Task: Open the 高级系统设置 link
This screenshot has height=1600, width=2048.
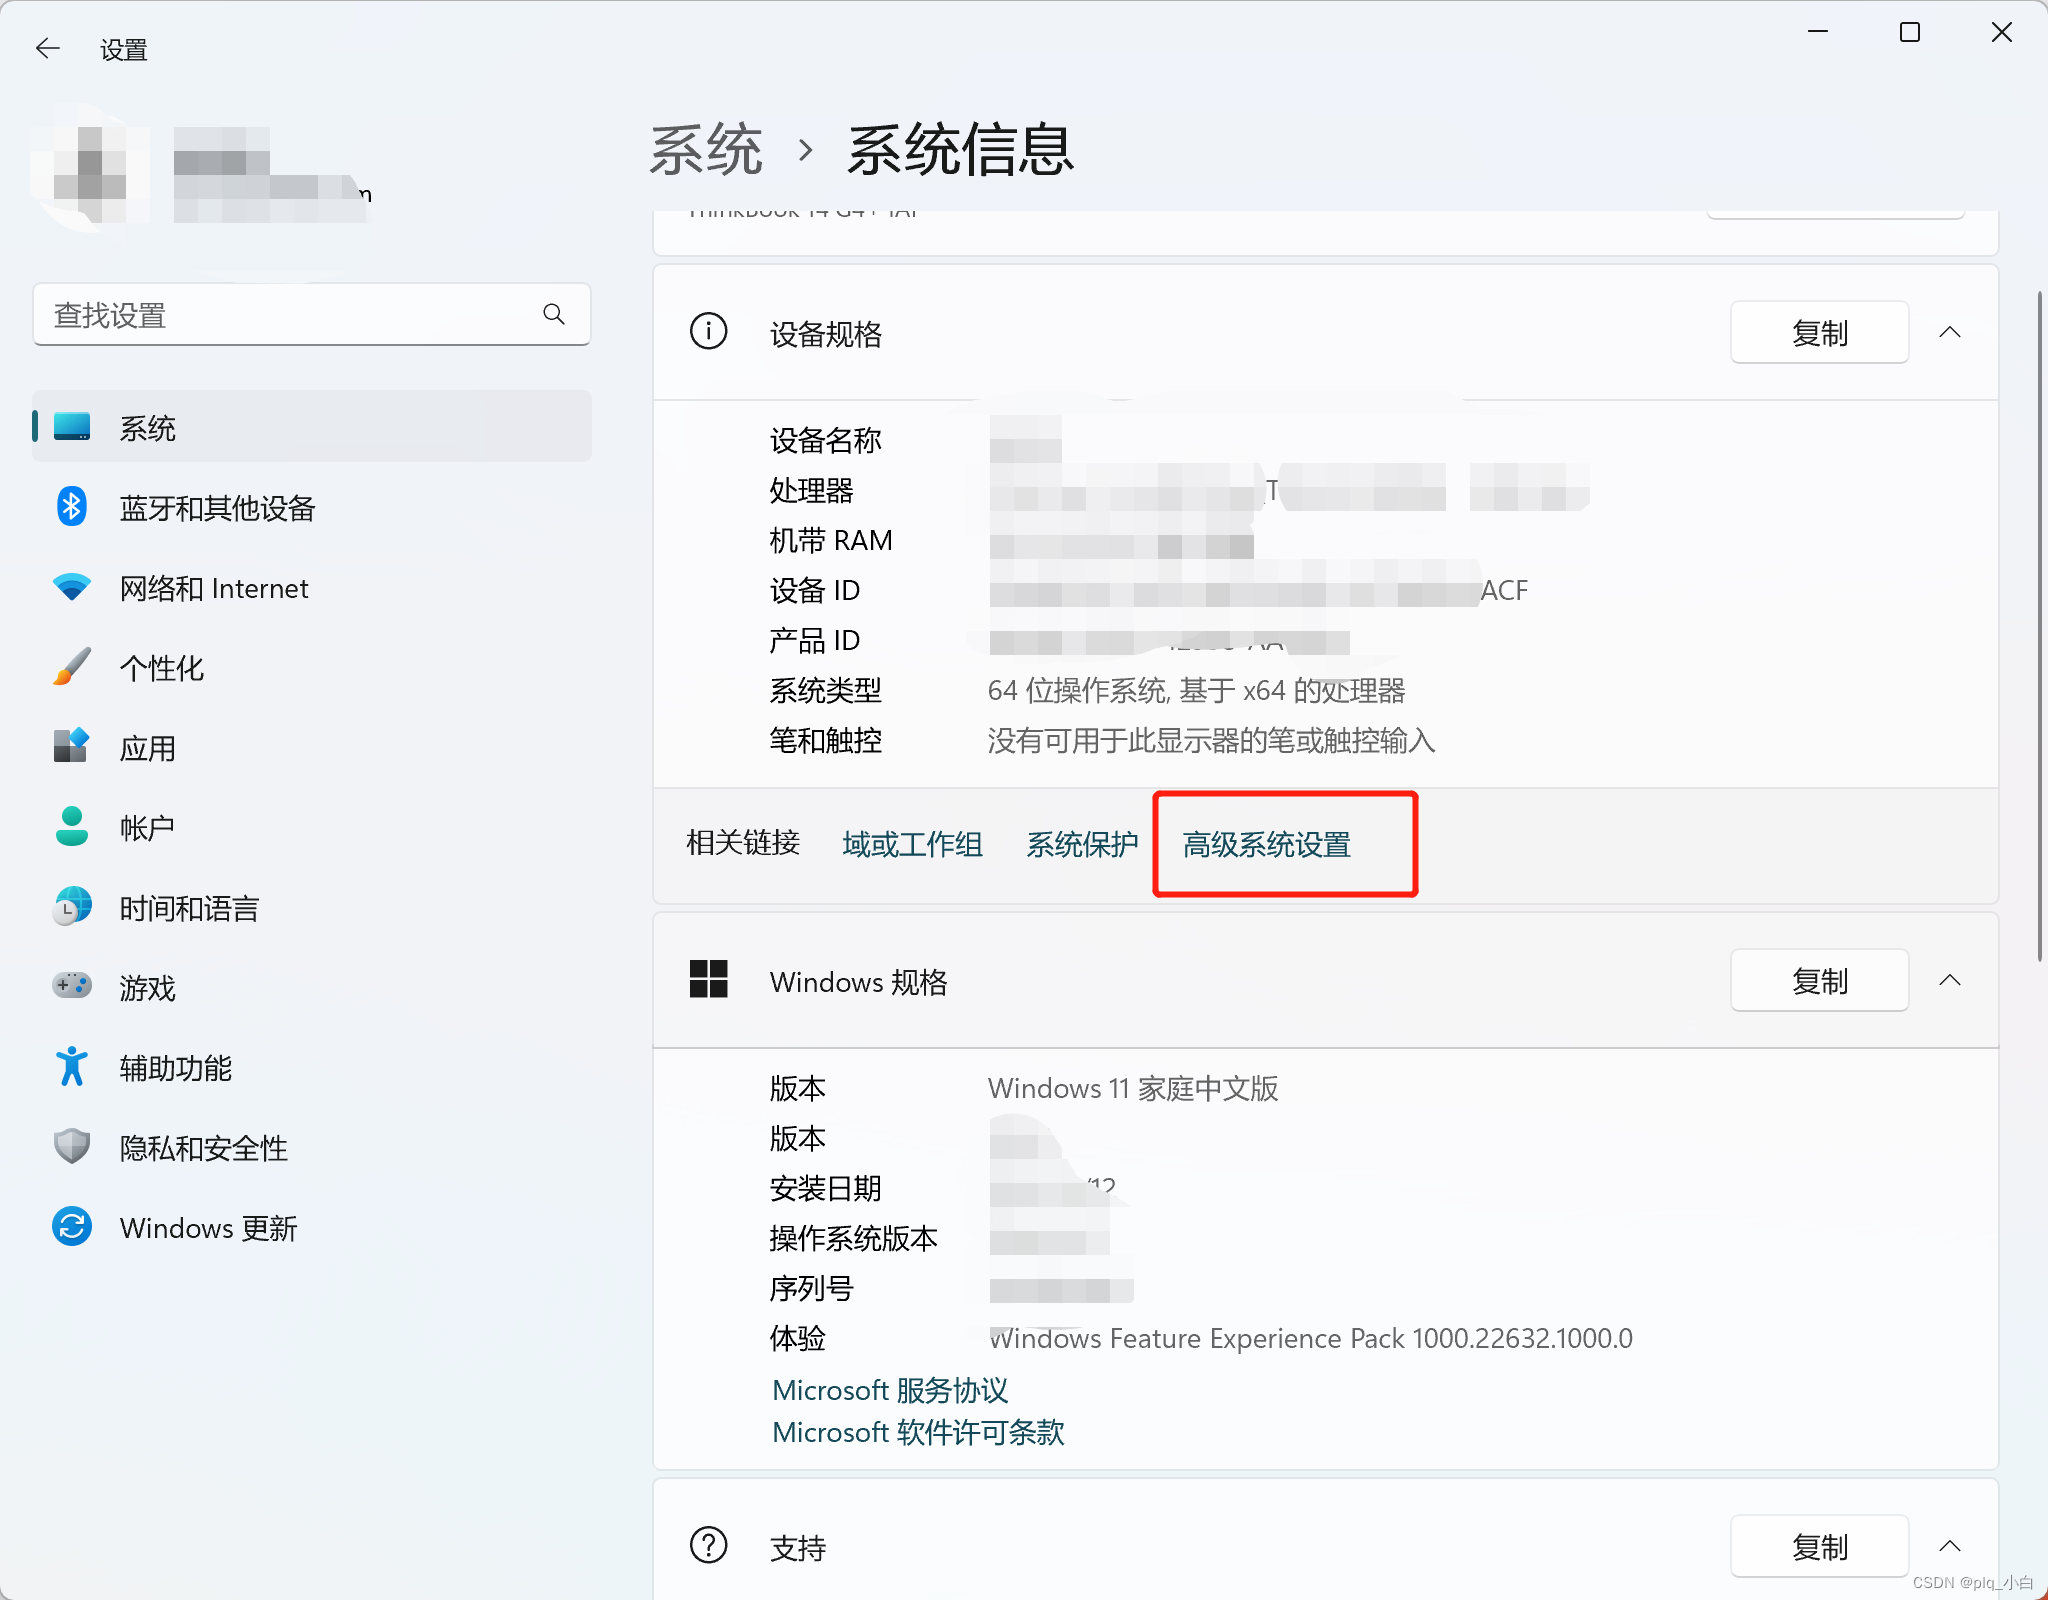Action: coord(1266,844)
